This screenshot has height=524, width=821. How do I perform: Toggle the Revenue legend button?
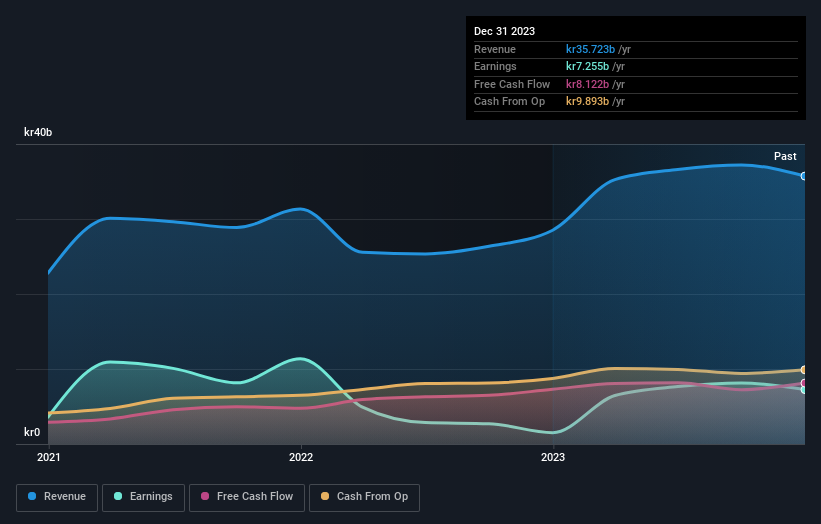[57, 497]
